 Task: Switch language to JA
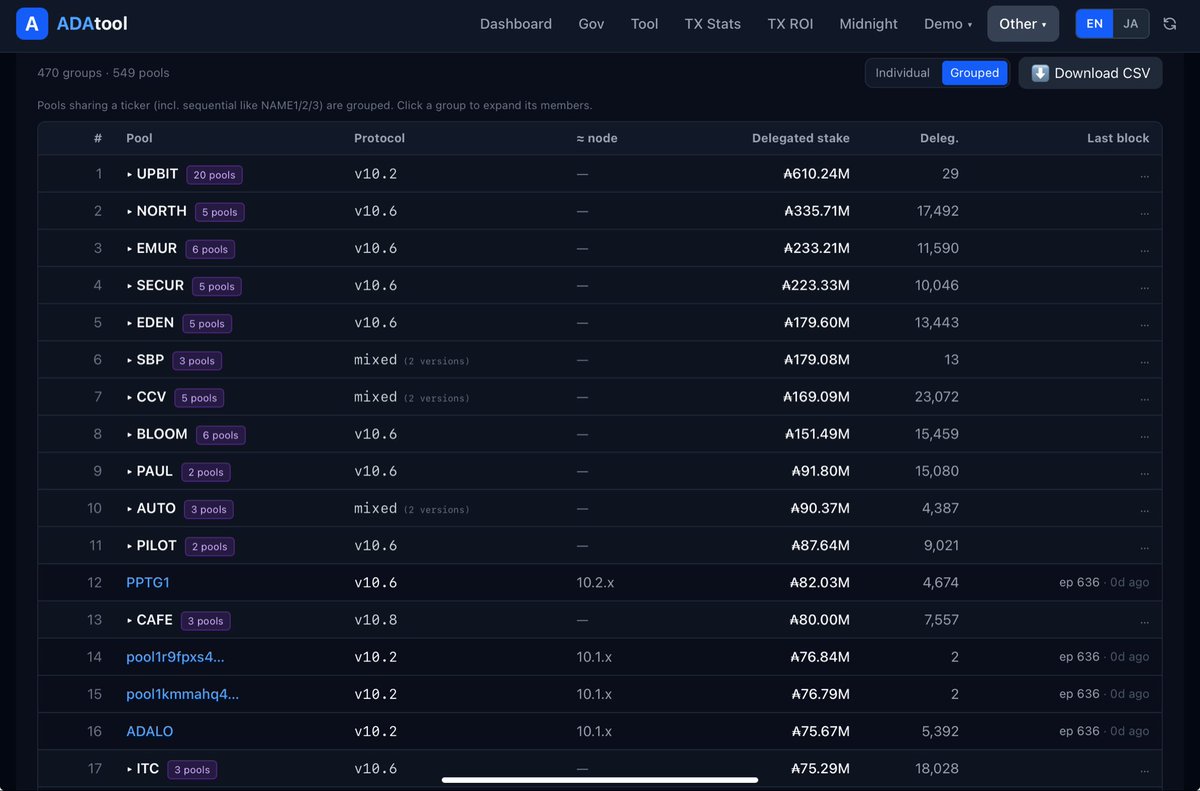1130,23
